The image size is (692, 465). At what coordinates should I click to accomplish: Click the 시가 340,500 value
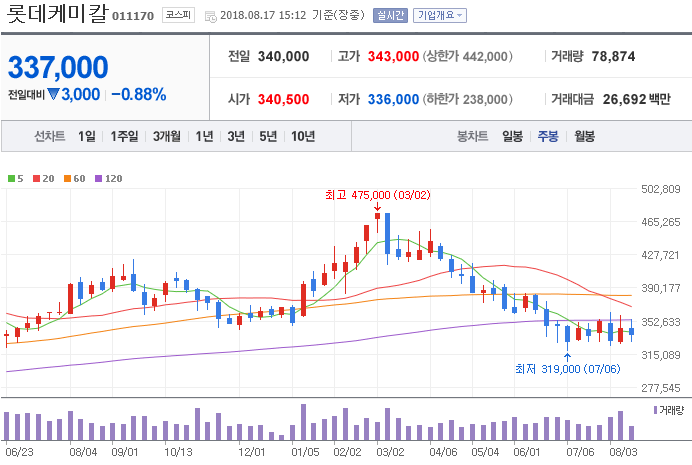pos(283,99)
